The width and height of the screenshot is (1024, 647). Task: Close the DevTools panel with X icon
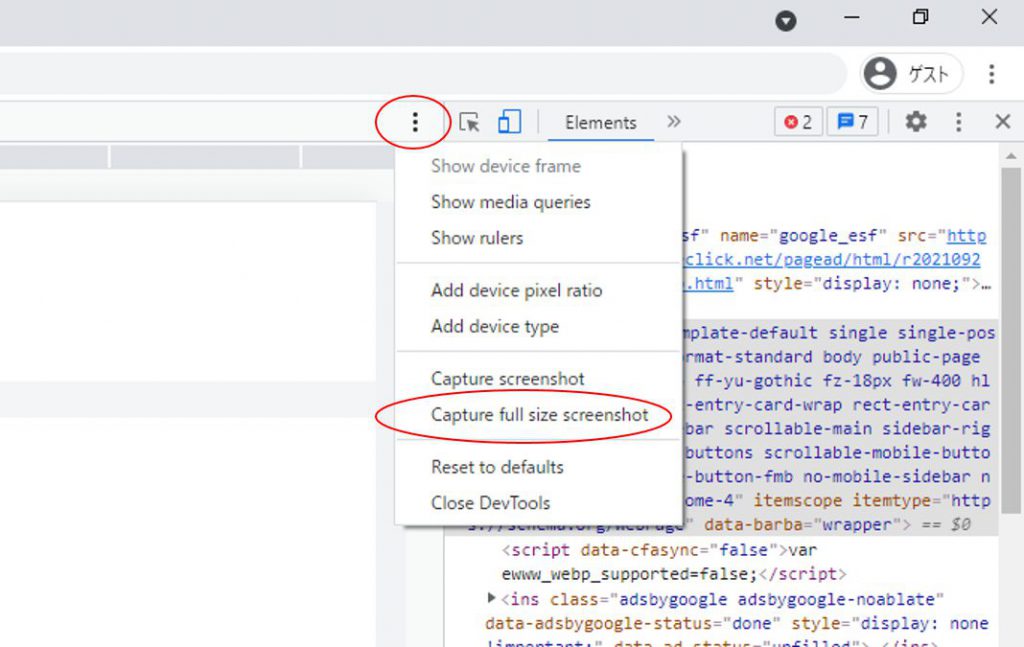pyautogui.click(x=1002, y=122)
